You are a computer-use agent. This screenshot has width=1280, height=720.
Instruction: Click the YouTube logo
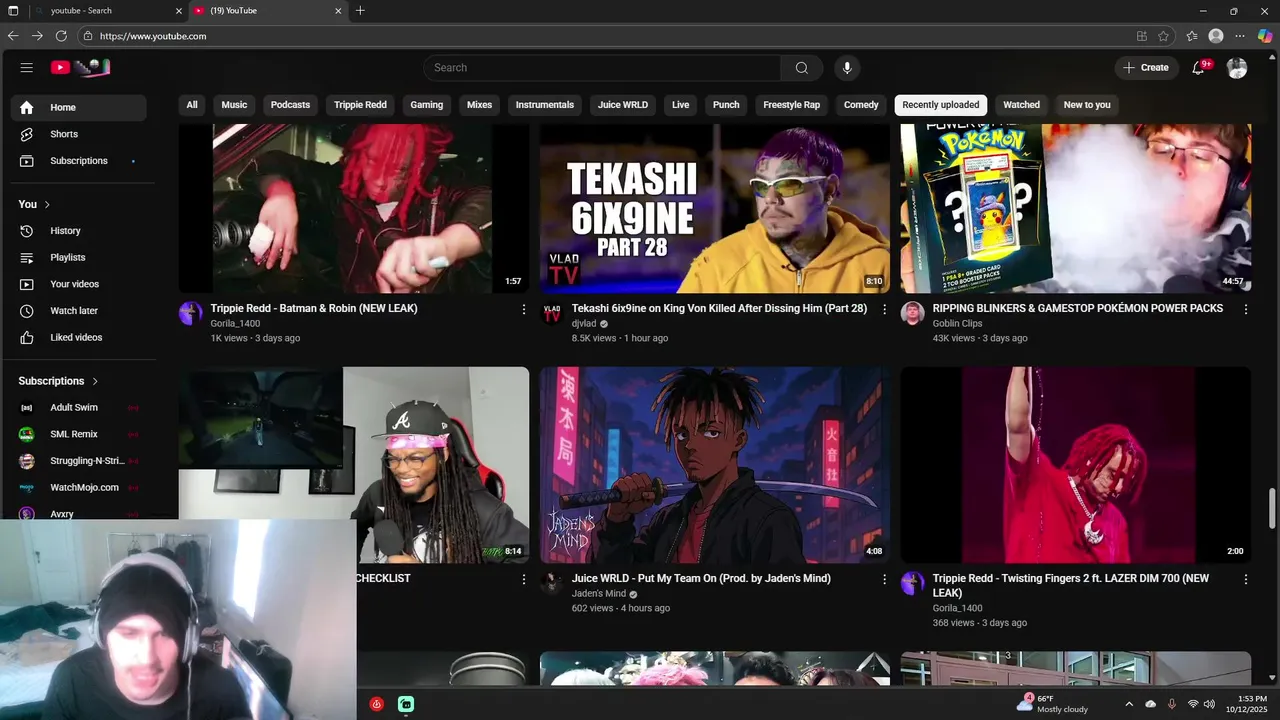tap(80, 68)
